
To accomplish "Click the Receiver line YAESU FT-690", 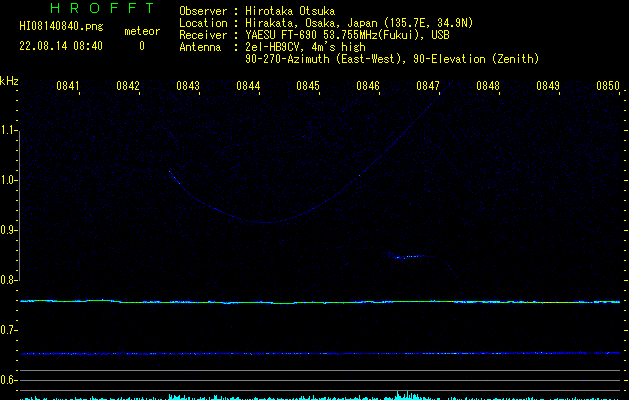I will 347,35.
